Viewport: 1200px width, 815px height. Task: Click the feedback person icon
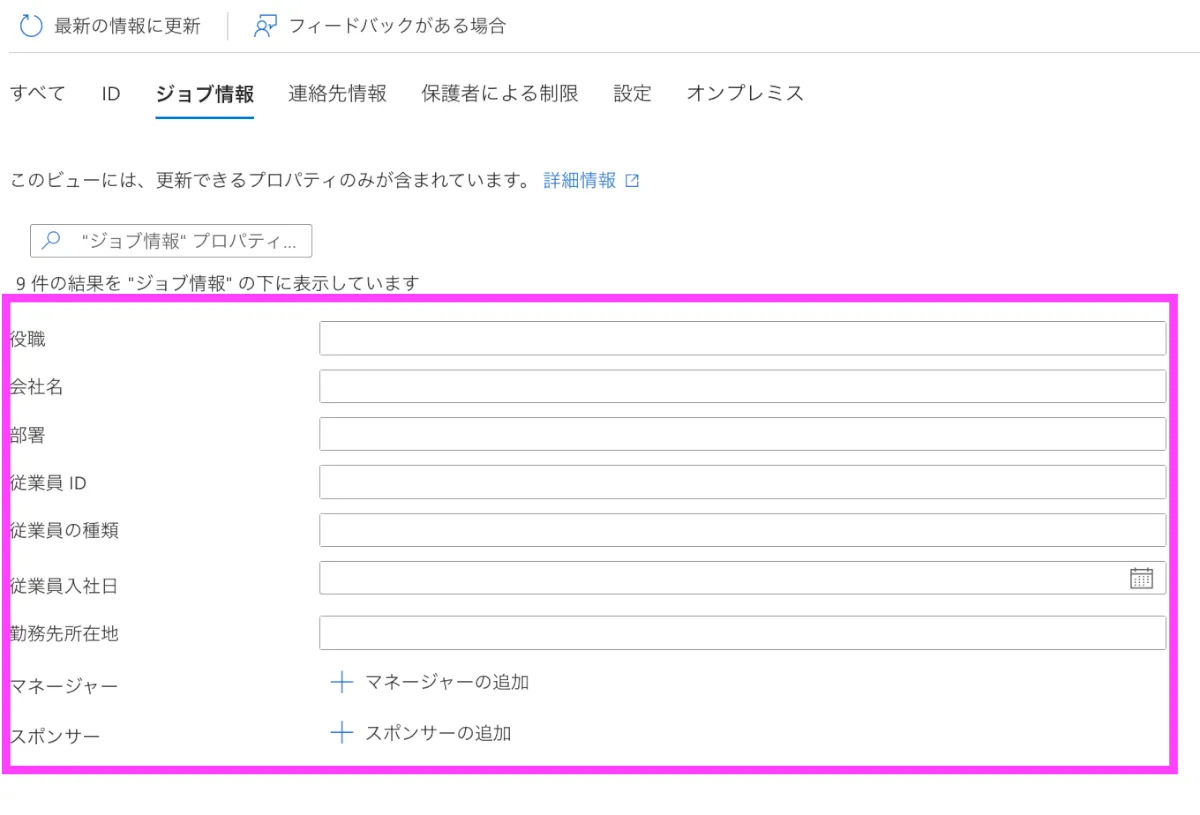click(265, 27)
